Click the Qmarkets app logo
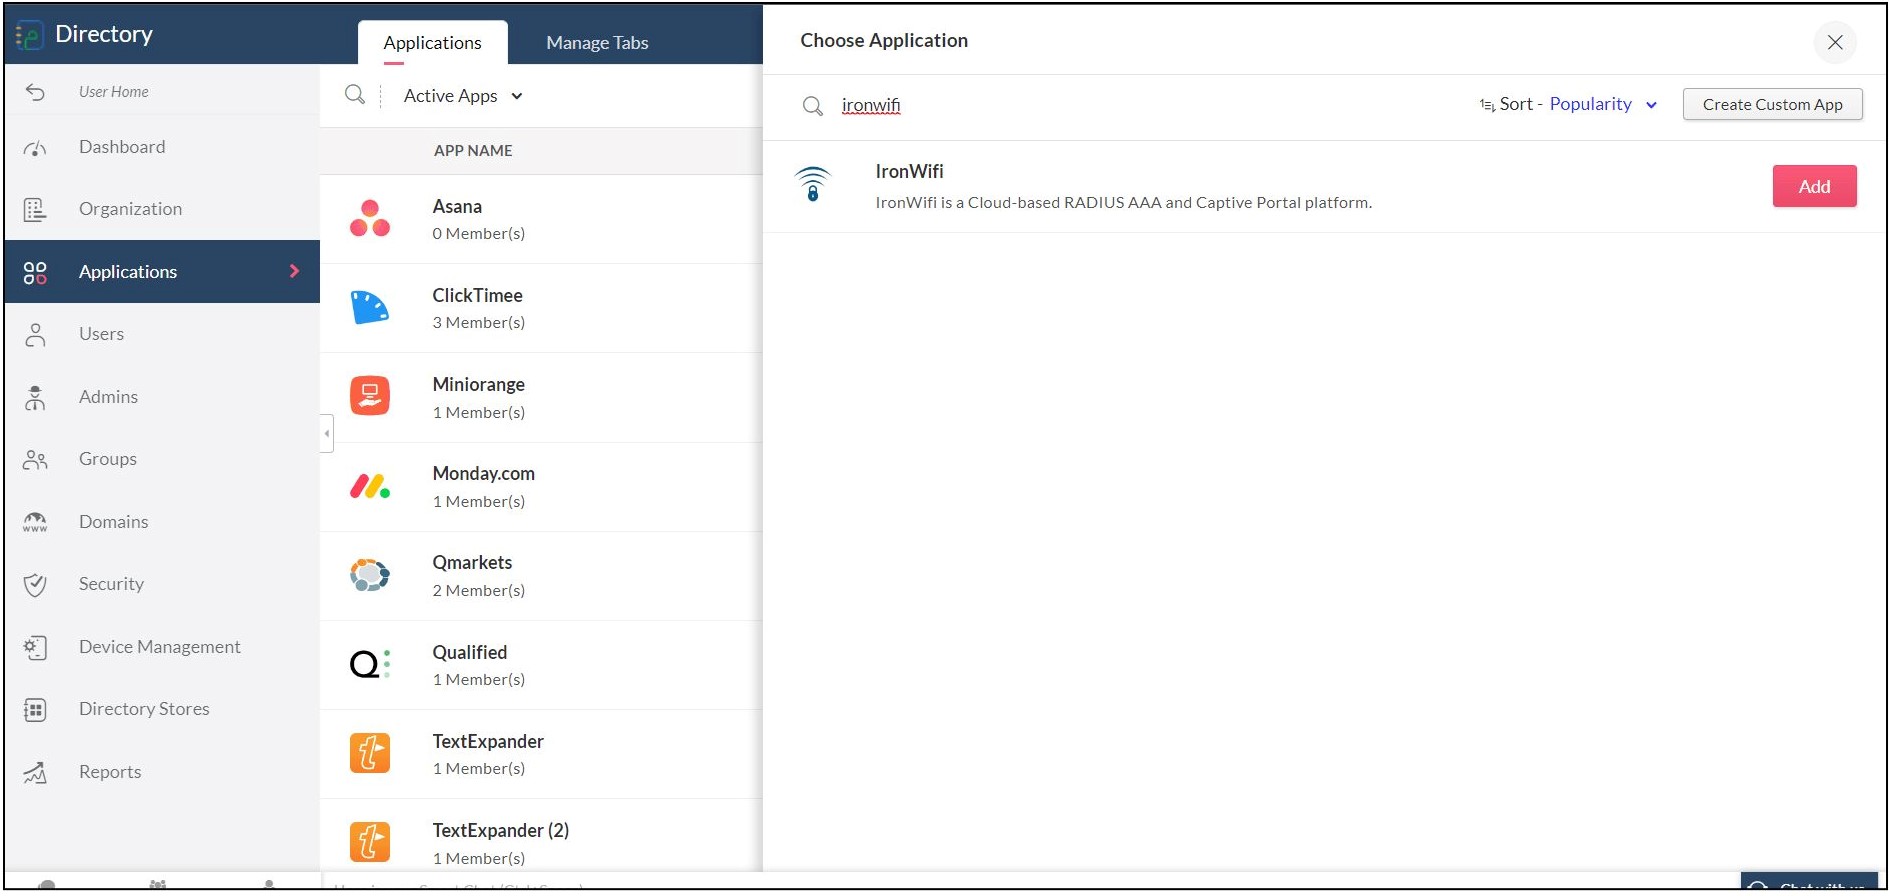 point(370,575)
